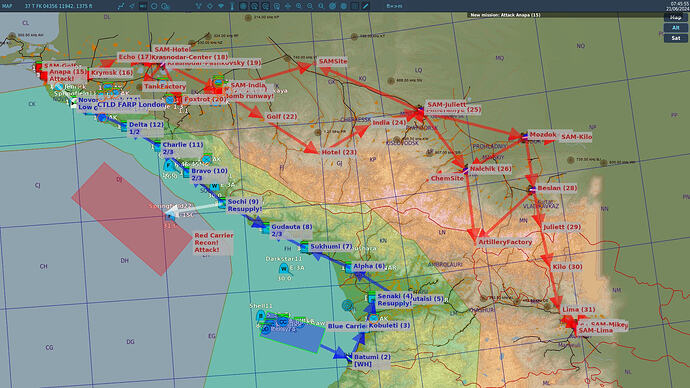Click the wifi-signal shaped icon in toolbar
690x388 pixels.
click(220, 6)
